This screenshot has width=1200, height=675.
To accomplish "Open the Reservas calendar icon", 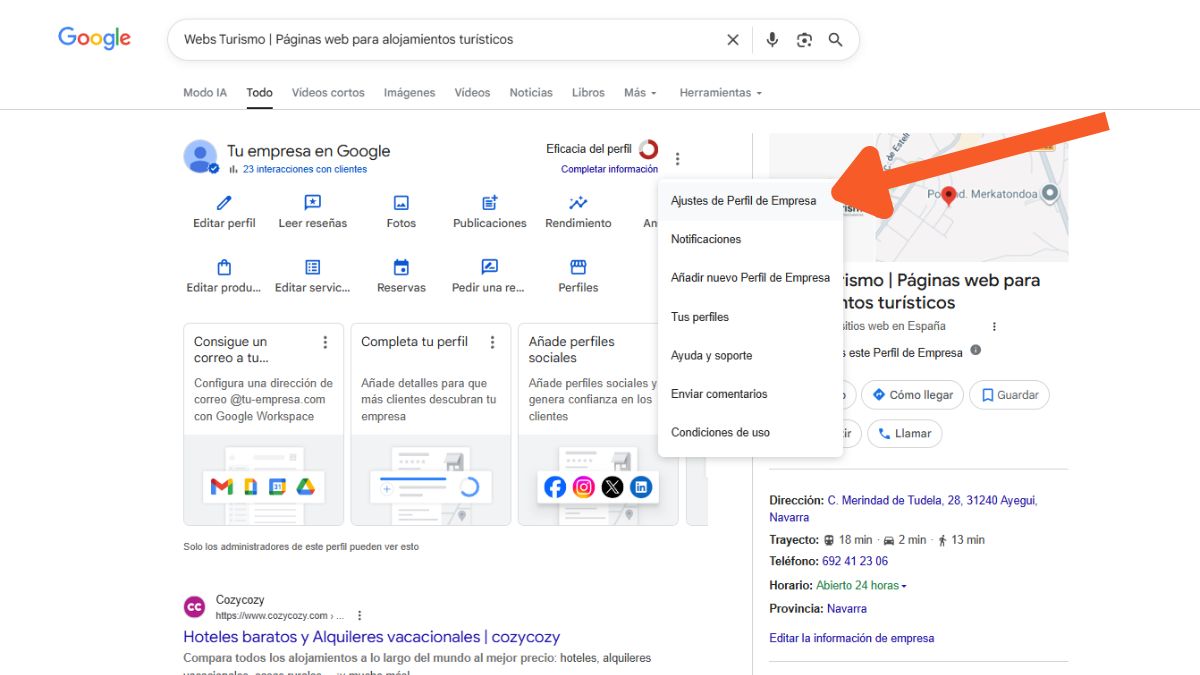I will [x=400, y=268].
